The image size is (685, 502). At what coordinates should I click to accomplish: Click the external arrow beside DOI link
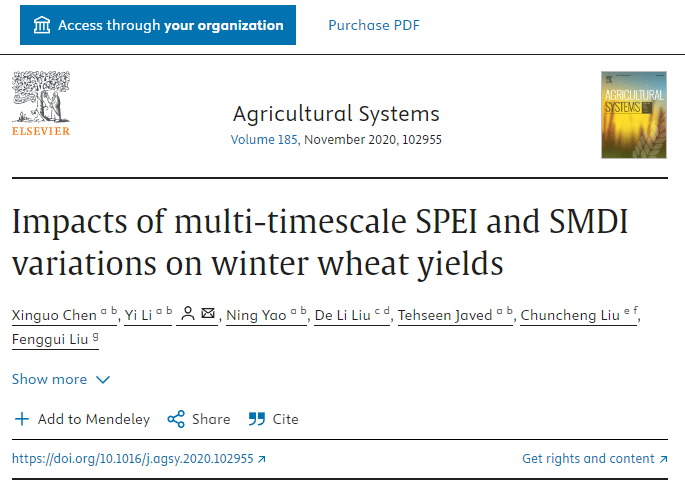click(x=262, y=459)
